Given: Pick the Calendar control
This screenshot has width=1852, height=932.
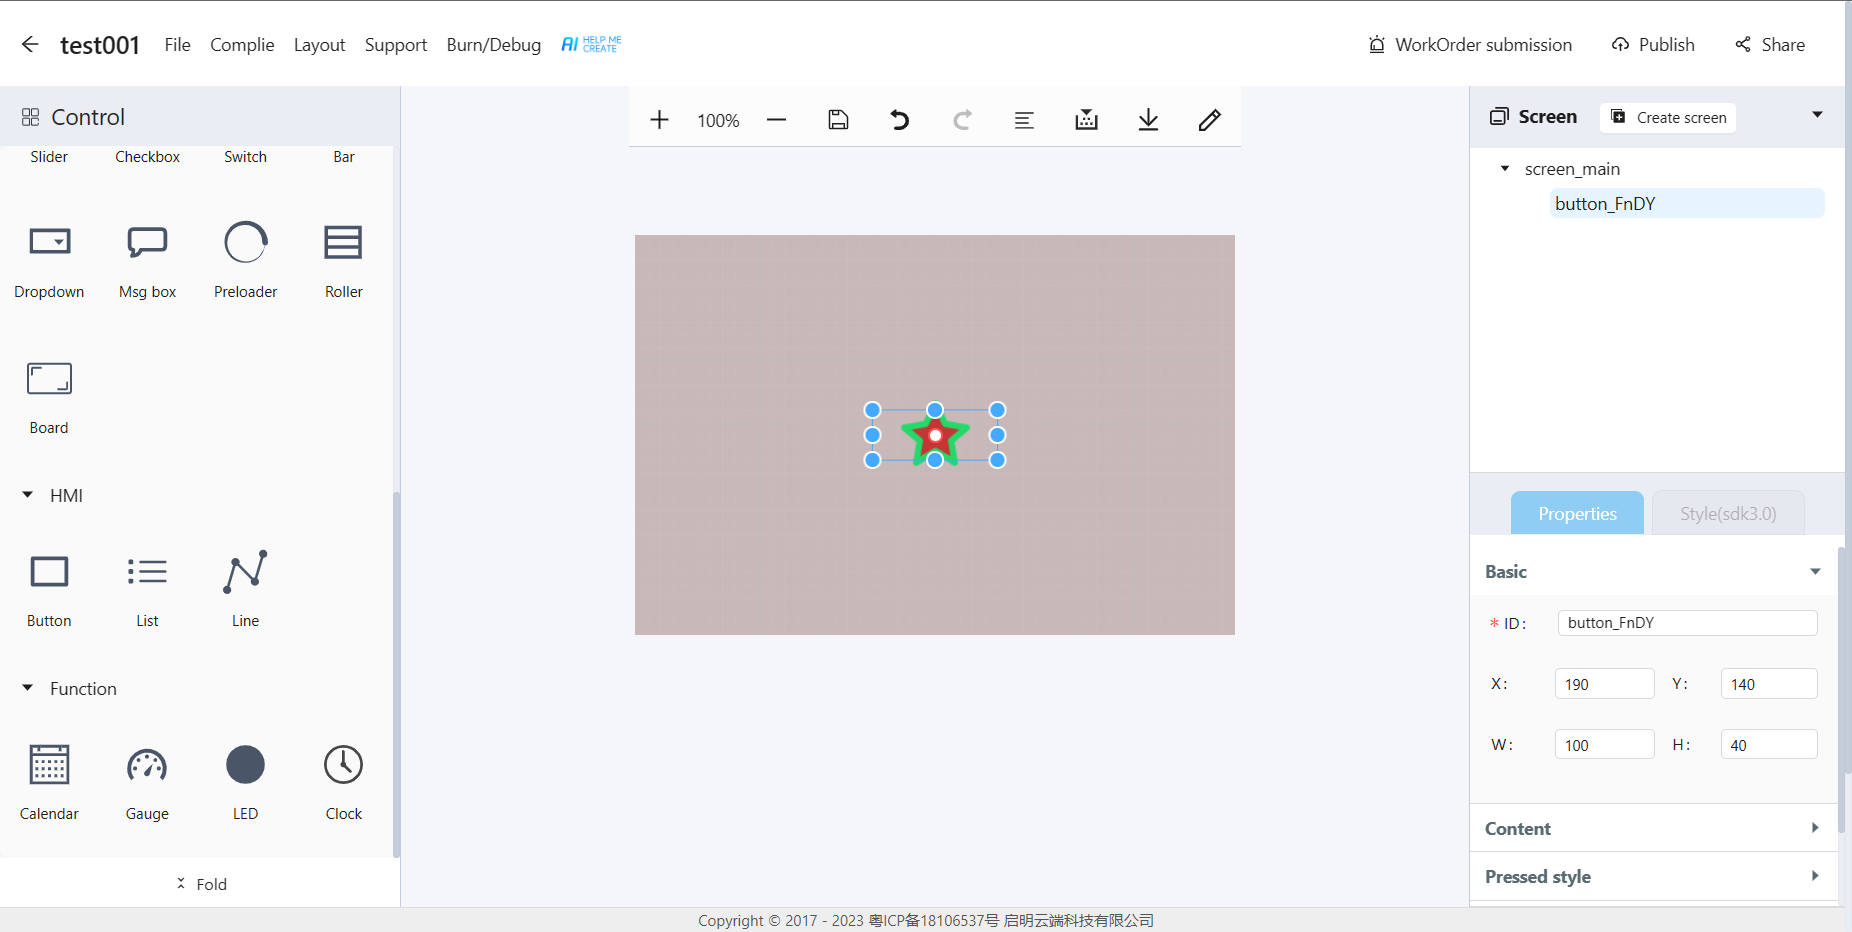Looking at the screenshot, I should click(x=49, y=782).
